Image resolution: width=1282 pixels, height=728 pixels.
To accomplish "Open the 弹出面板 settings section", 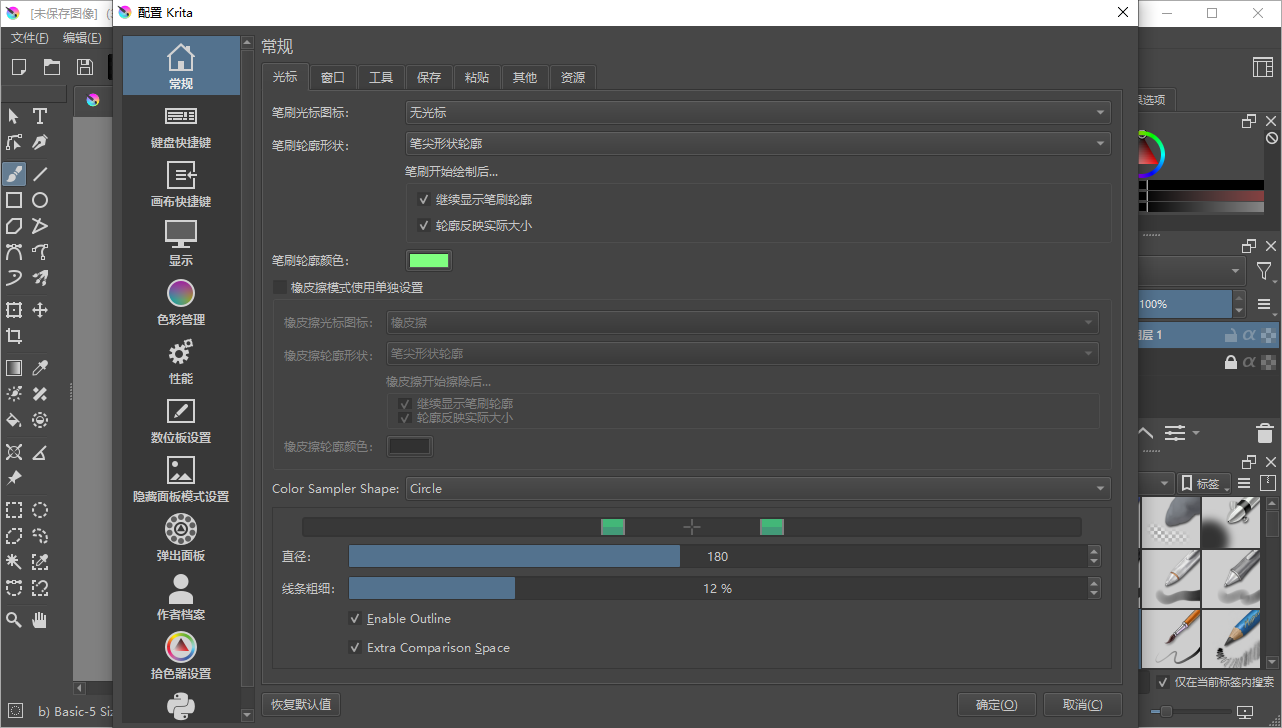I will coord(181,539).
